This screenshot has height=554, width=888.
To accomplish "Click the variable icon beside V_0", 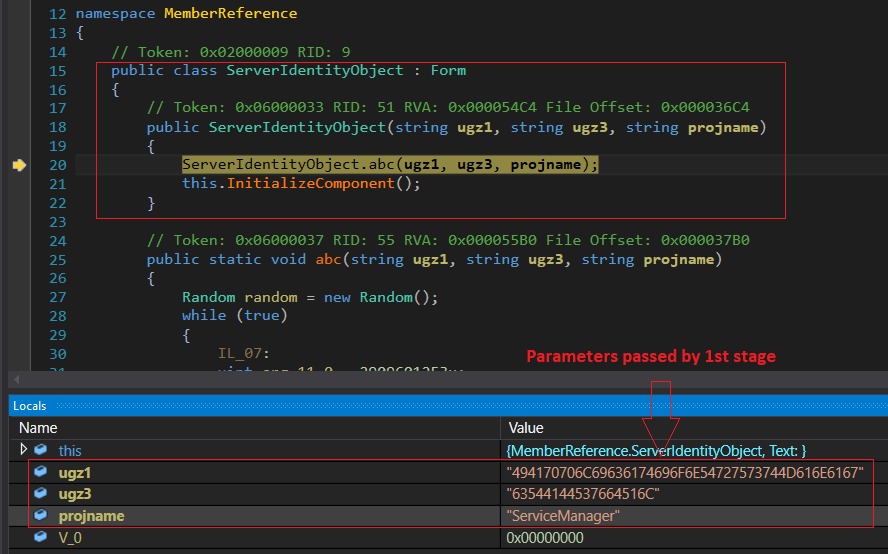I will point(40,536).
